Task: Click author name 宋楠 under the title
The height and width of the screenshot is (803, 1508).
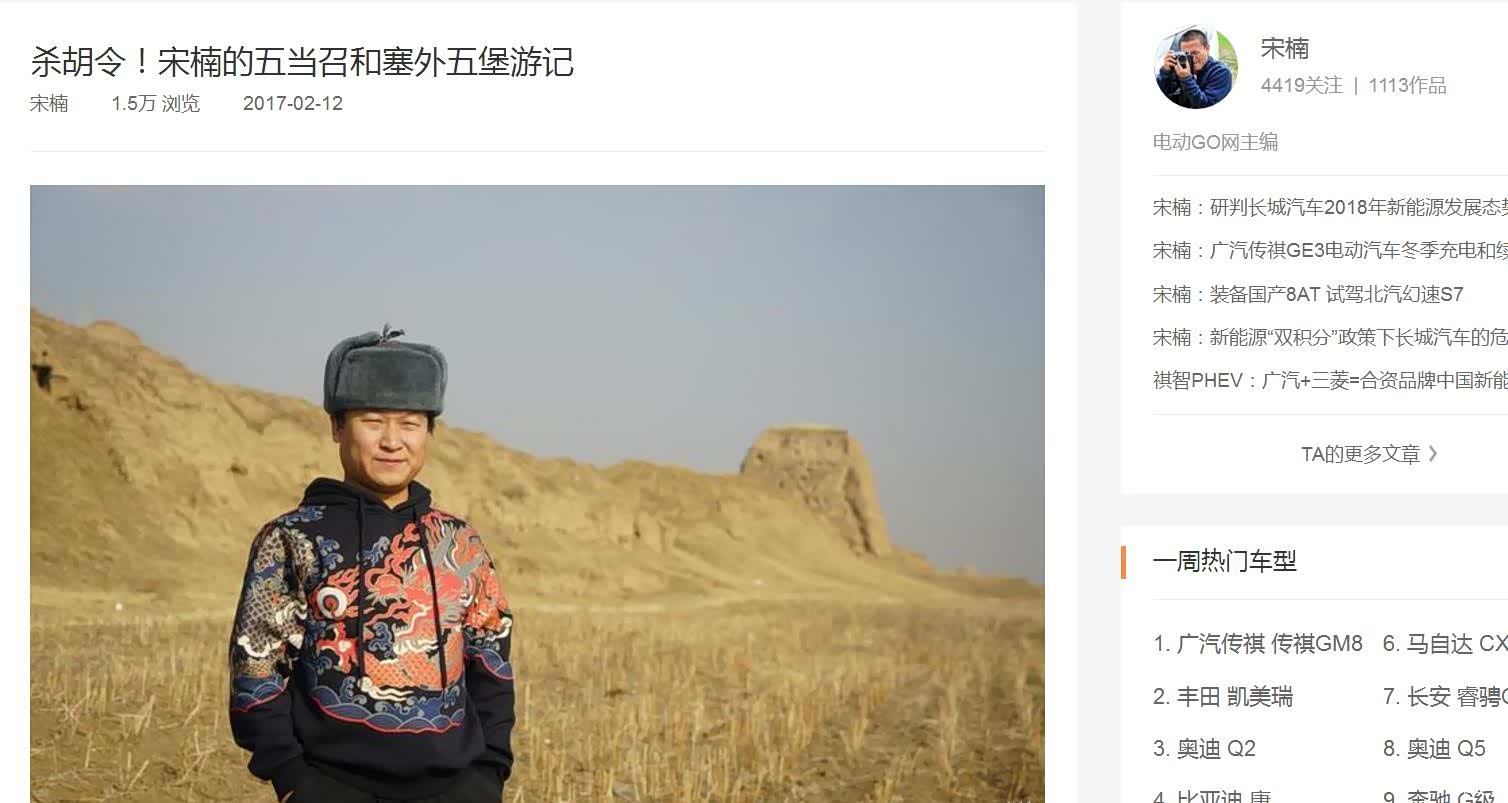Action: coord(49,103)
